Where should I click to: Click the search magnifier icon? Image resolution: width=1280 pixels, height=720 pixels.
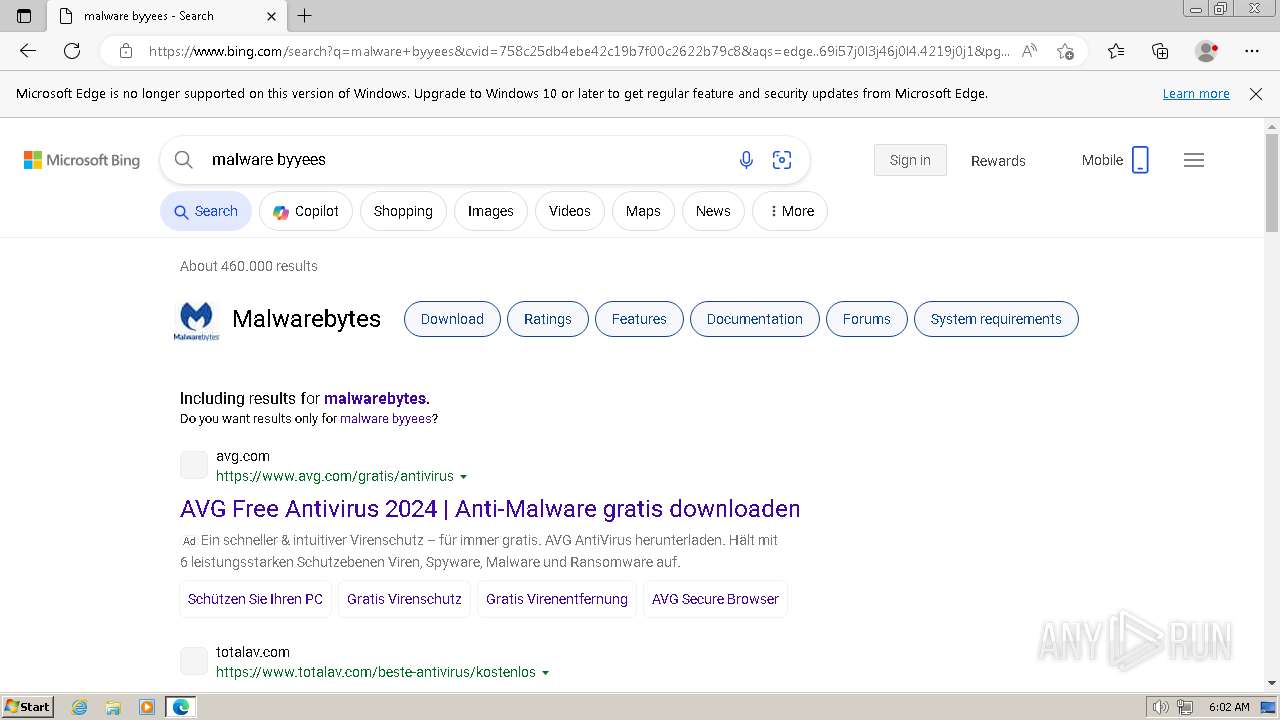point(183,160)
